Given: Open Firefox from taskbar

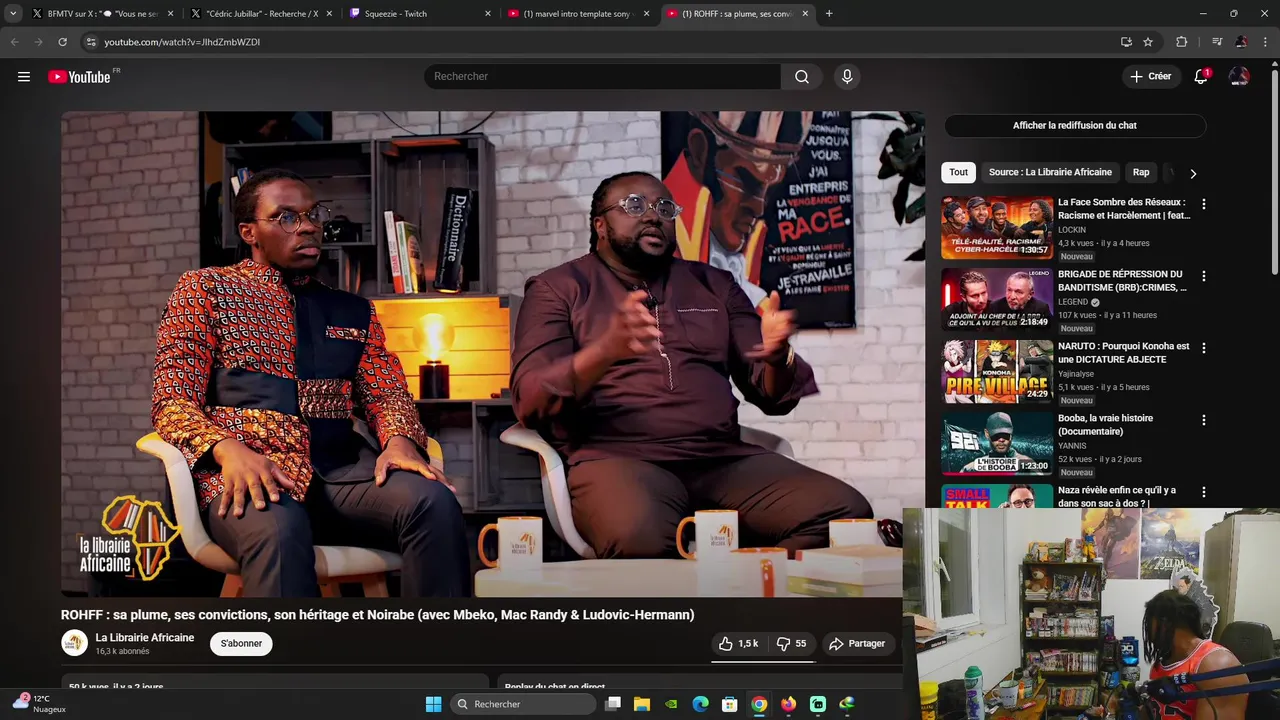Looking at the screenshot, I should pyautogui.click(x=789, y=704).
